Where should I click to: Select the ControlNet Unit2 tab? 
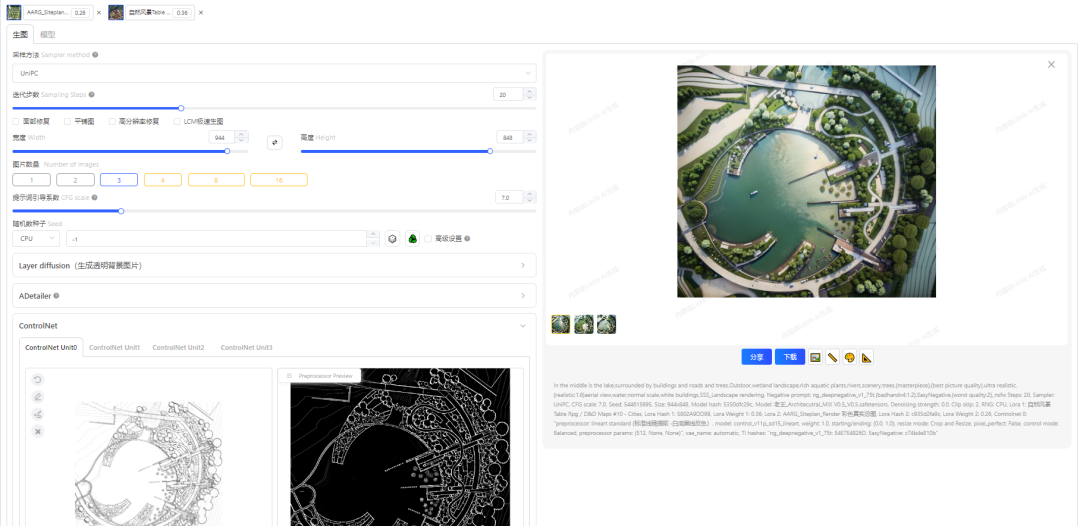(x=178, y=348)
